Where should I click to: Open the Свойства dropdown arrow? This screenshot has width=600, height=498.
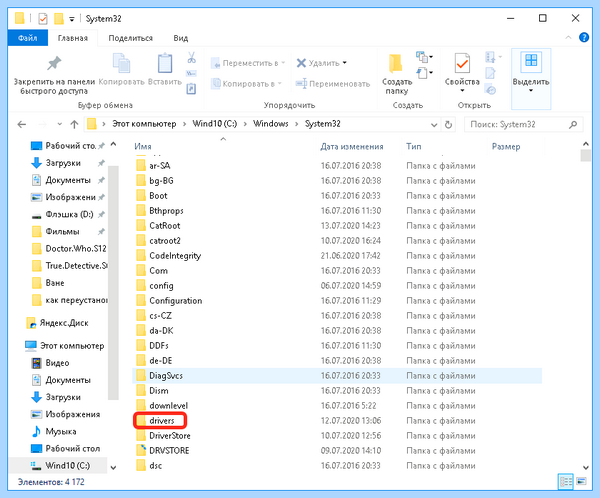pos(462,91)
